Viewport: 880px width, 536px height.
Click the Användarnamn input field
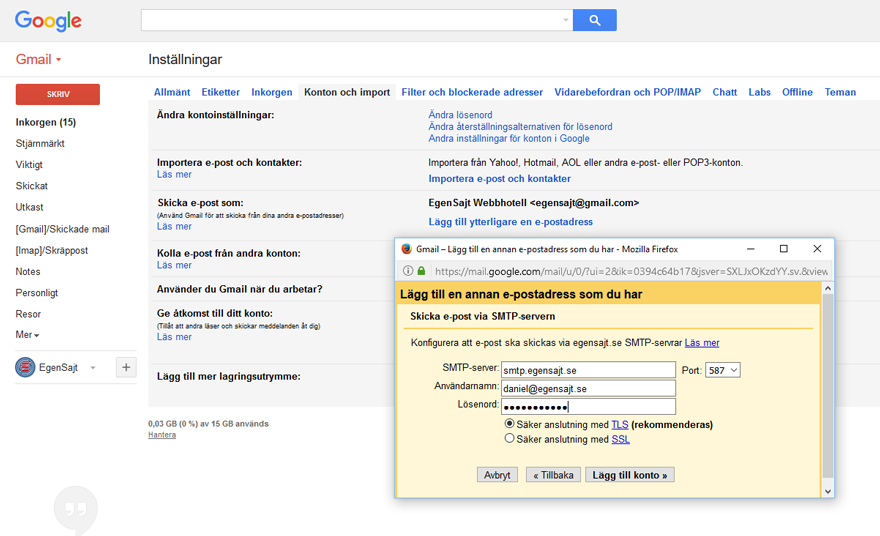(x=588, y=388)
